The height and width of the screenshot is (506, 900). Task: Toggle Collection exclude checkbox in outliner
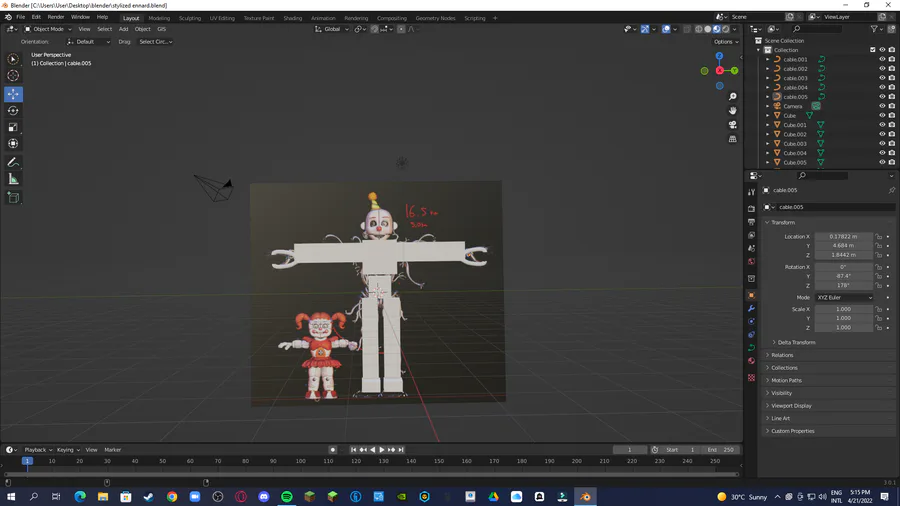pos(873,50)
